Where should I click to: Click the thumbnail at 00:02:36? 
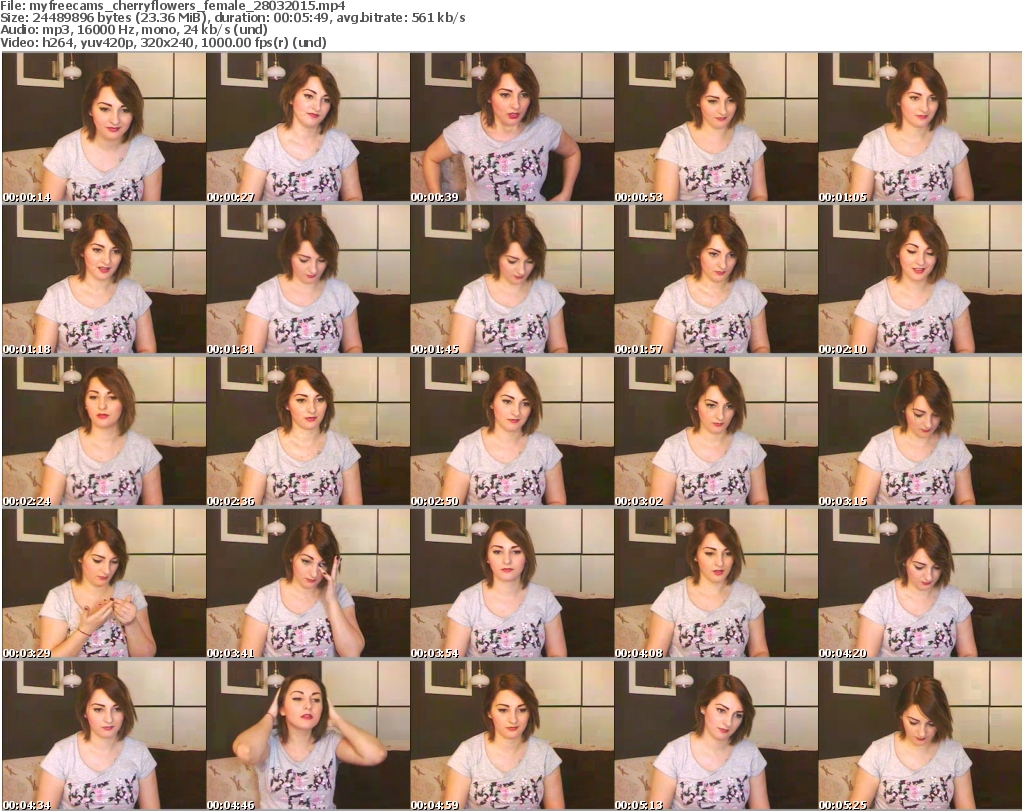tap(308, 432)
